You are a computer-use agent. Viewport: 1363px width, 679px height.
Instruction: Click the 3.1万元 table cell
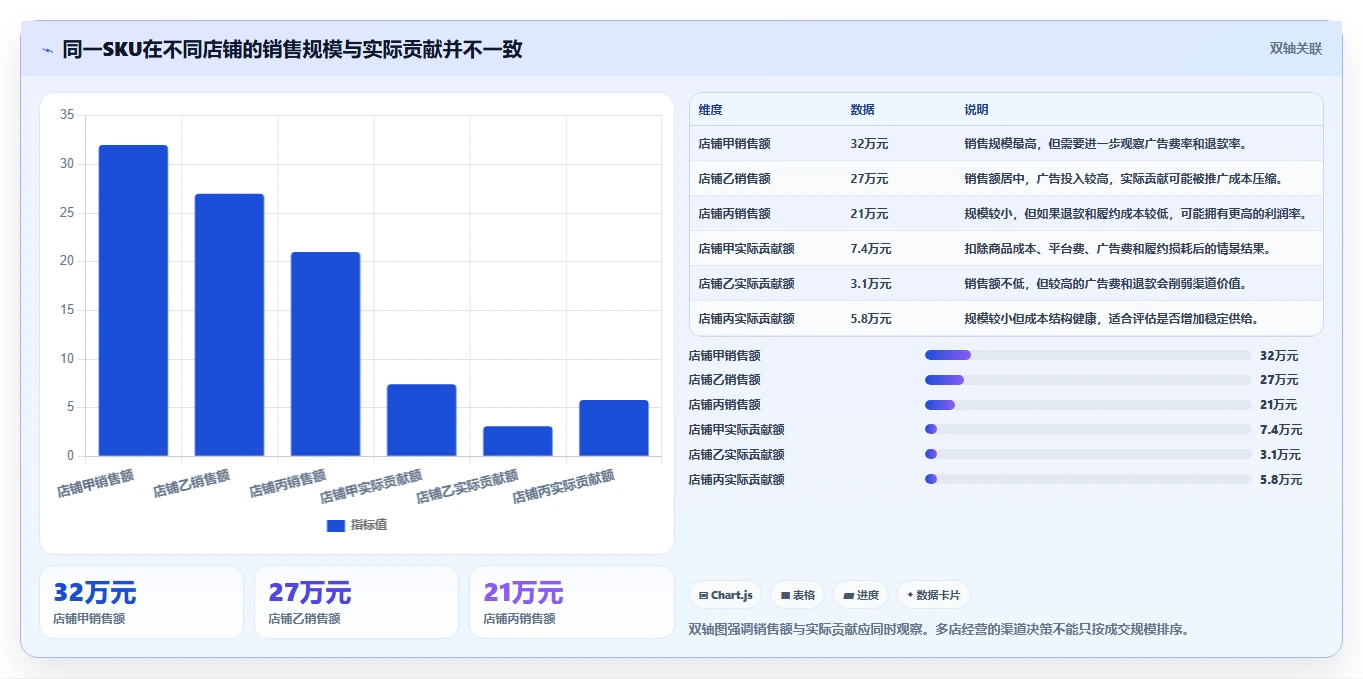coord(871,284)
